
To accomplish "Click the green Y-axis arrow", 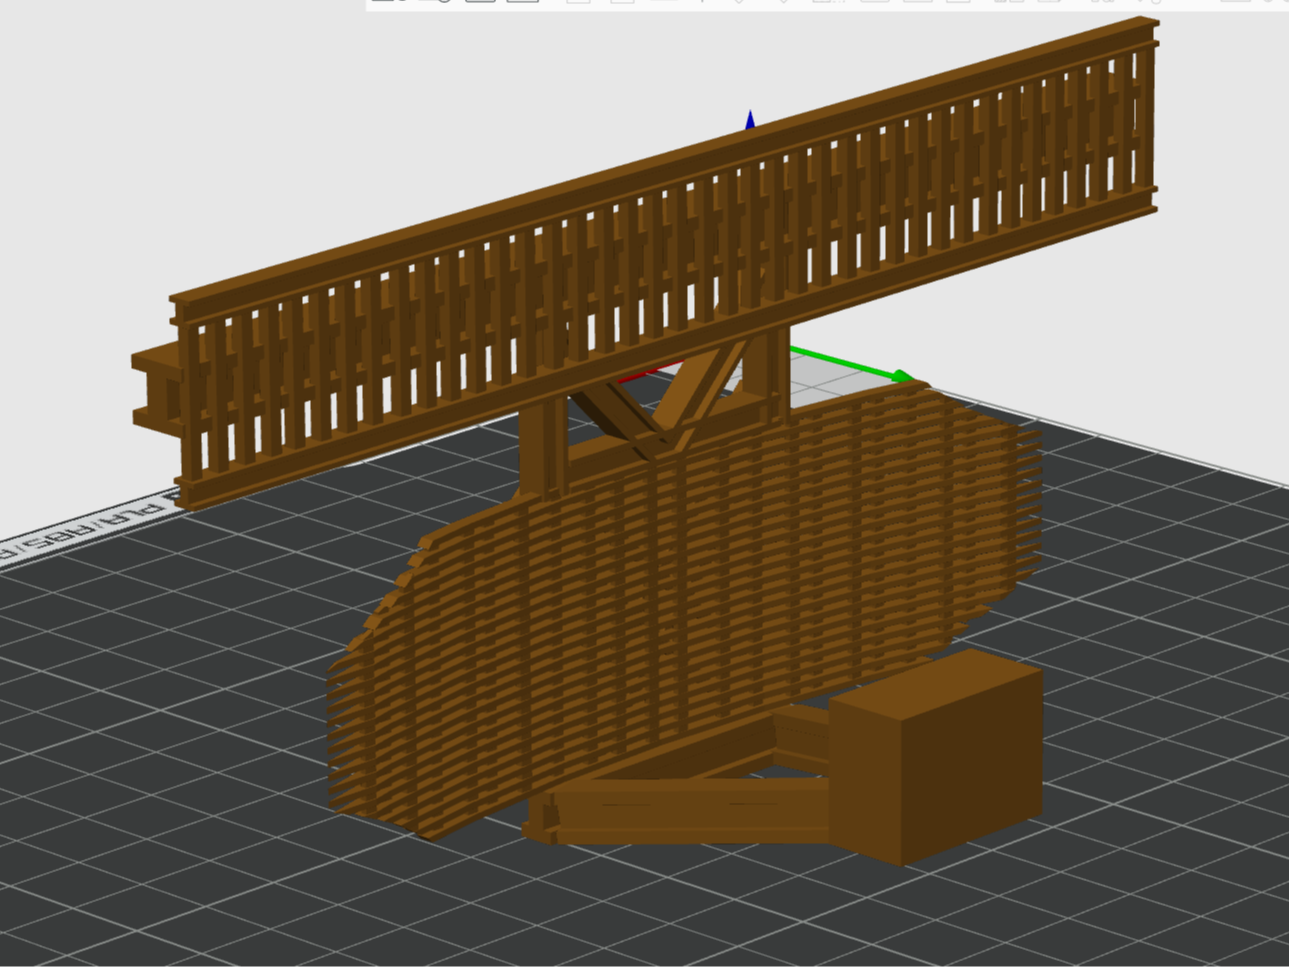I will pos(853,364).
